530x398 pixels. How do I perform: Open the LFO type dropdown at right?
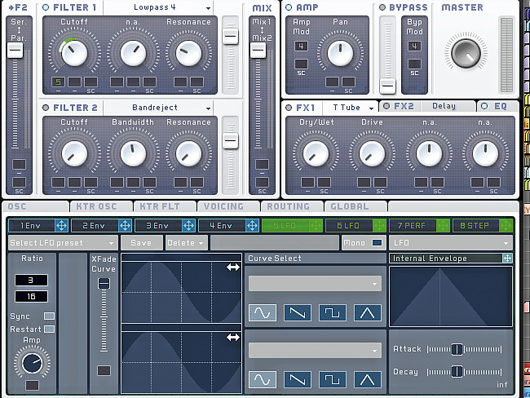pos(451,243)
